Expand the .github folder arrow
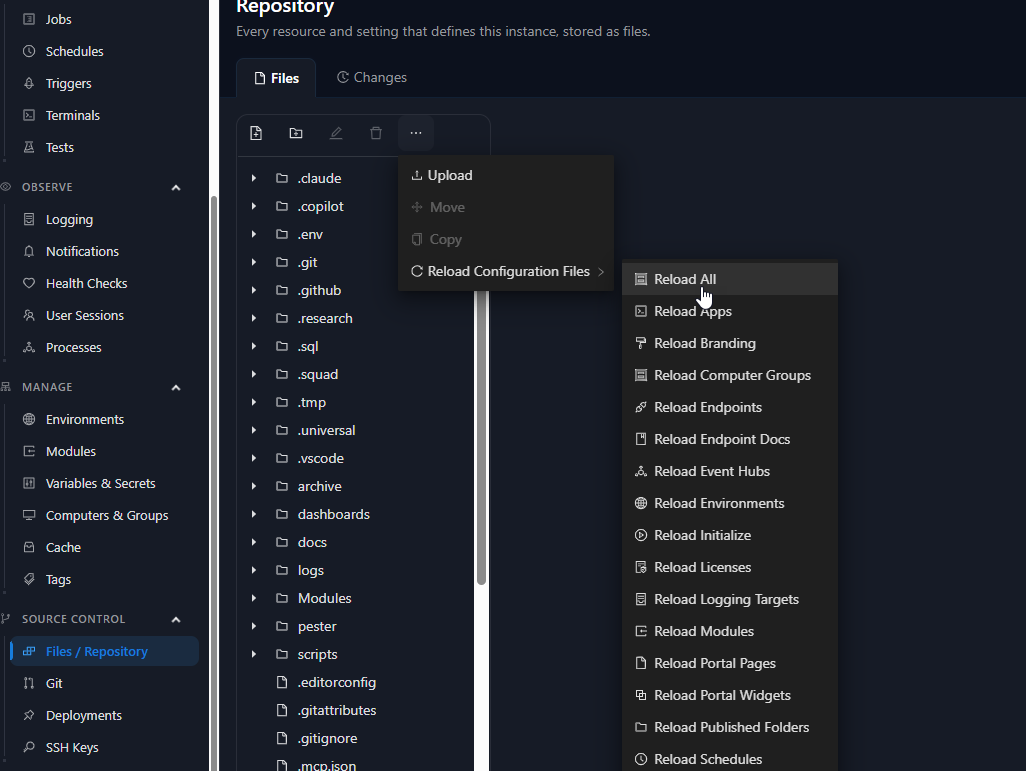 [x=254, y=290]
